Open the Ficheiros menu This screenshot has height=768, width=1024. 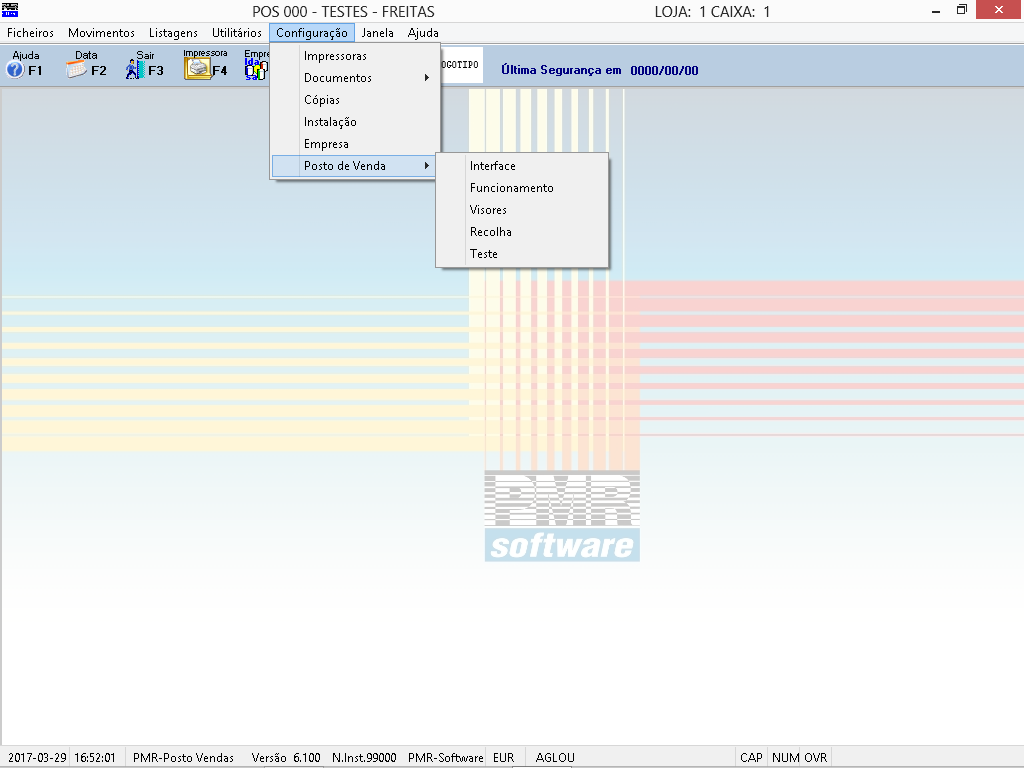[x=31, y=33]
